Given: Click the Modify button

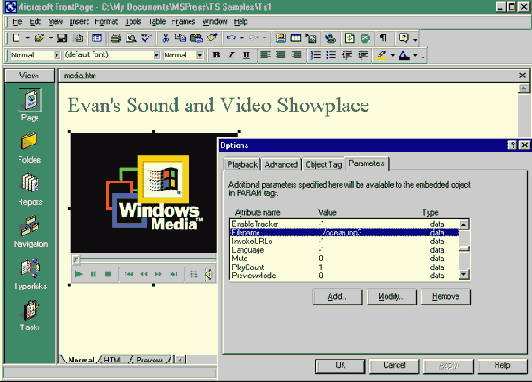Looking at the screenshot, I should [x=392, y=297].
